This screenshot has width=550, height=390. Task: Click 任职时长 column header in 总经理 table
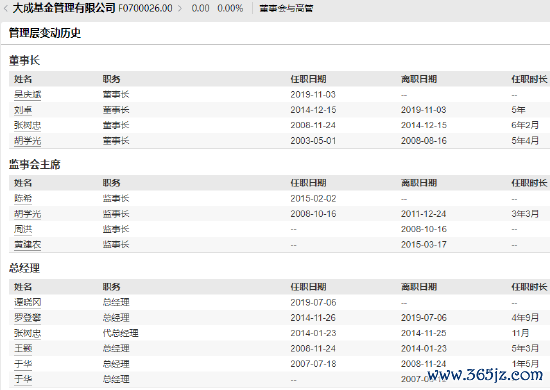tap(529, 287)
